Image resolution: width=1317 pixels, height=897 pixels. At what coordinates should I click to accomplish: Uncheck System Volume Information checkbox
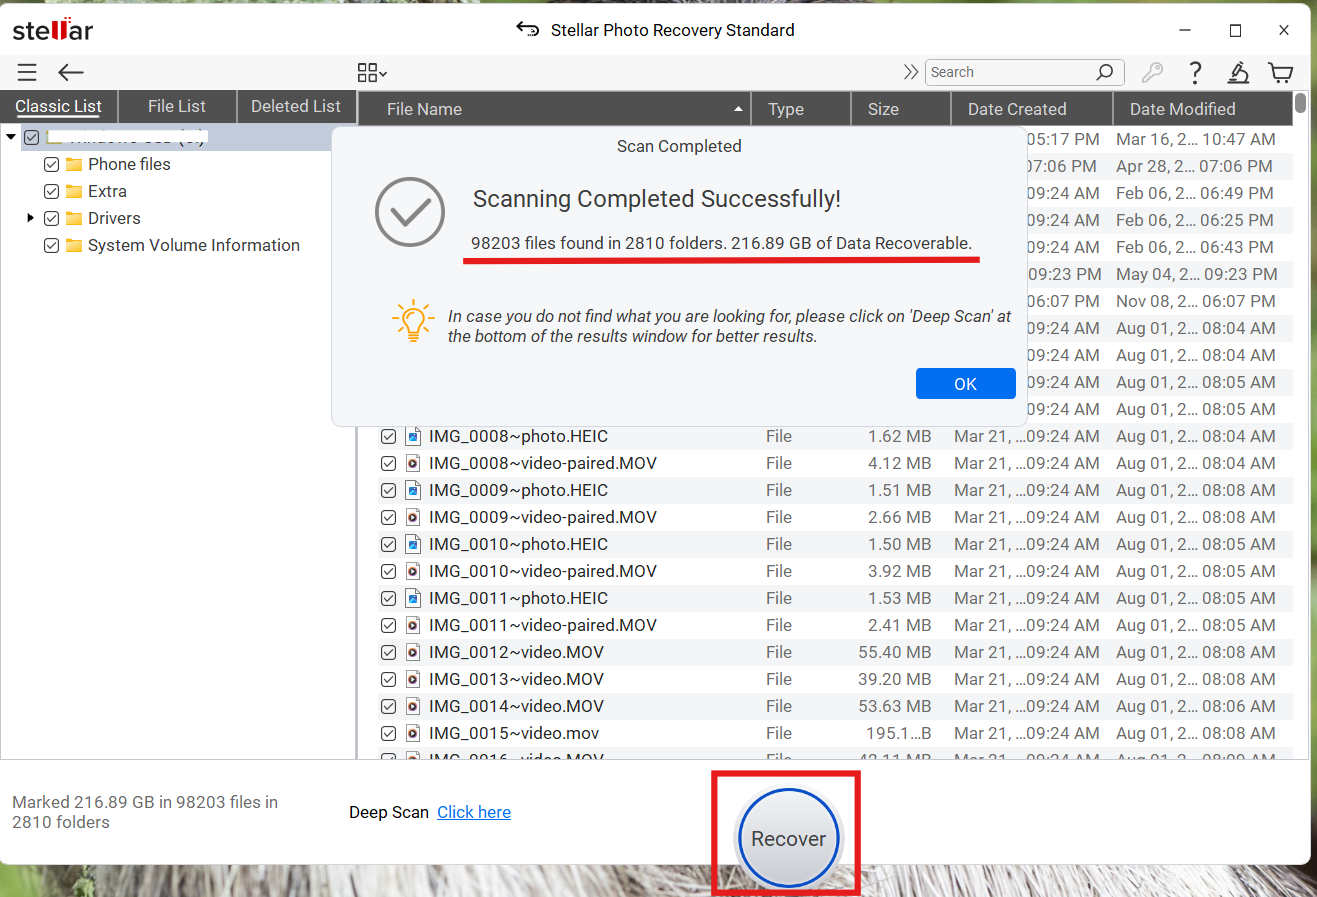(x=52, y=245)
